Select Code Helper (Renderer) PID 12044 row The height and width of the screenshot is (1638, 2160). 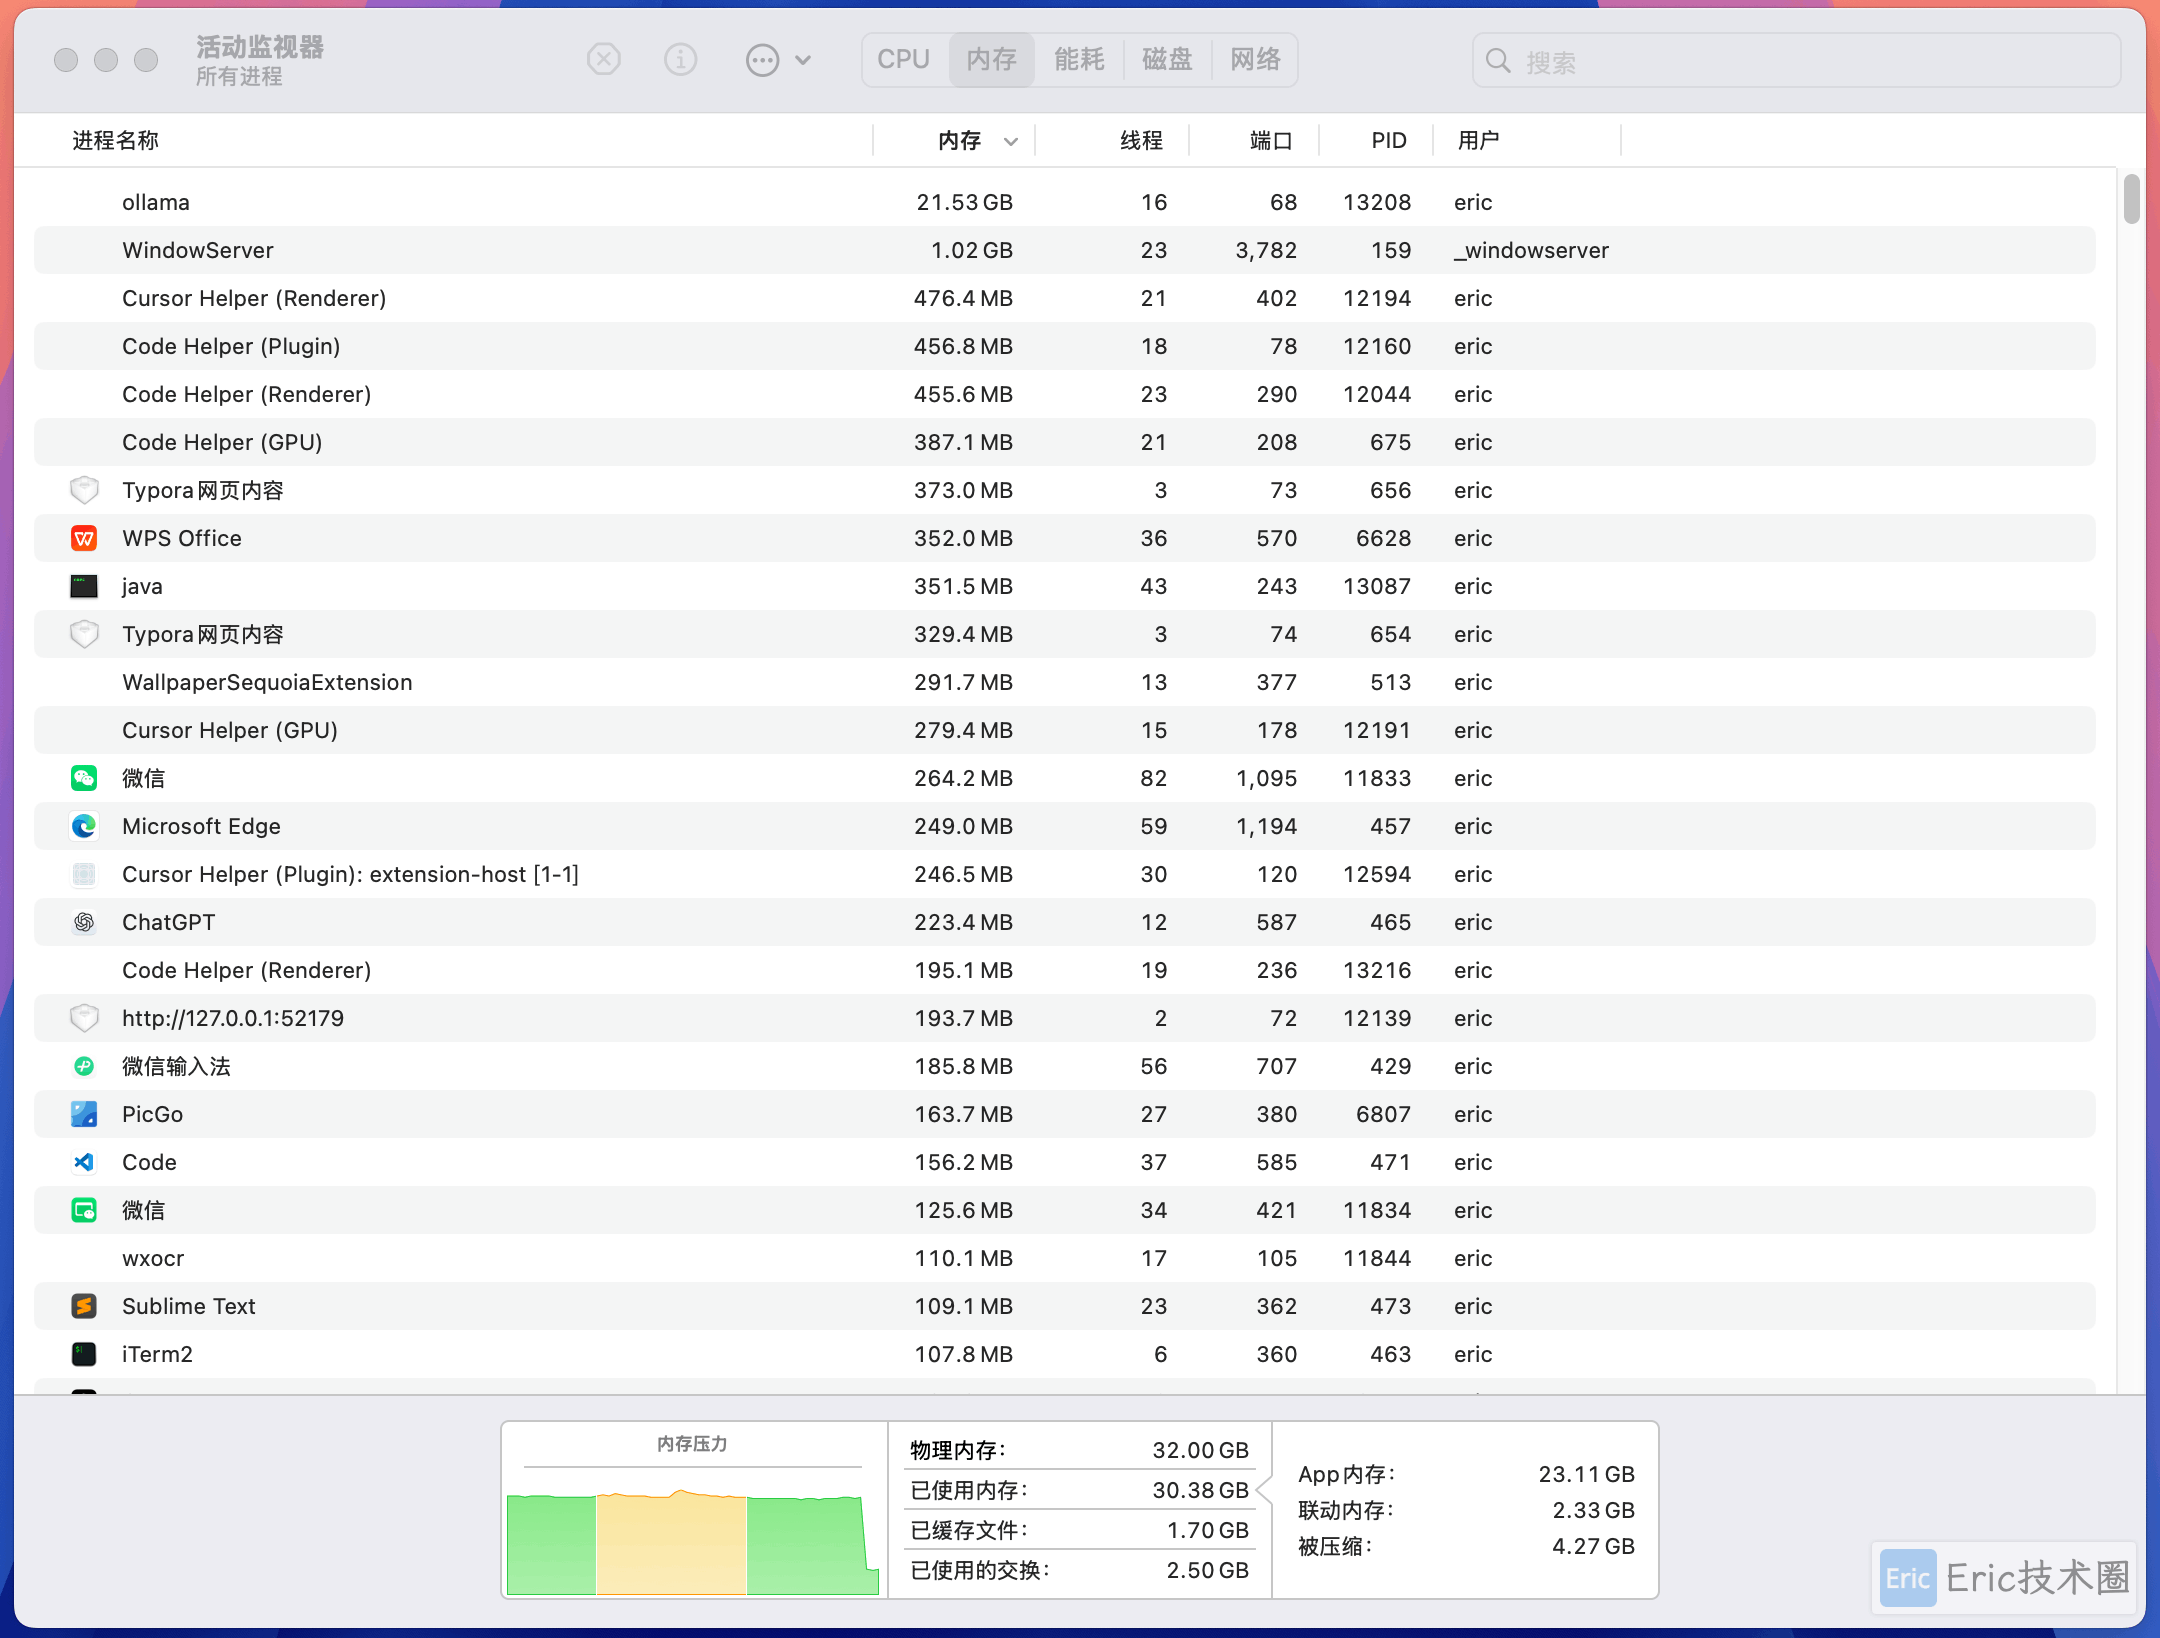tap(1064, 394)
